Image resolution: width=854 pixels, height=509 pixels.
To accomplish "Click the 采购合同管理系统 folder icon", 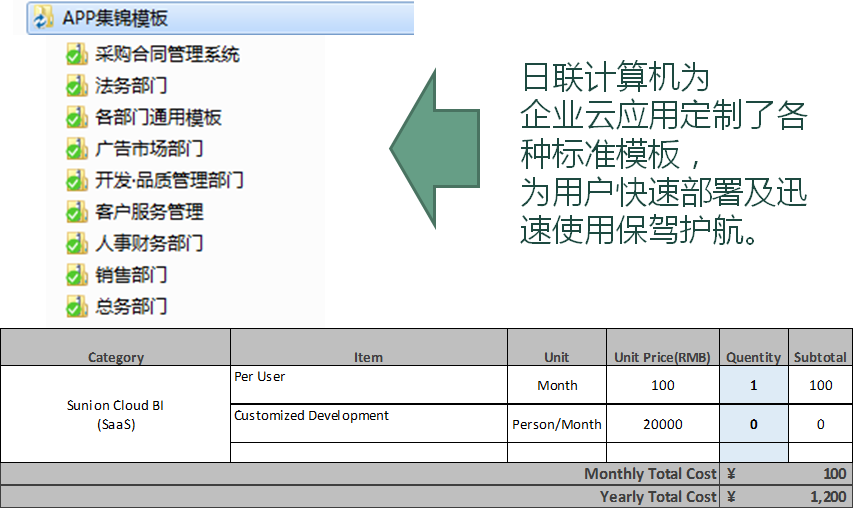I will 77,54.
